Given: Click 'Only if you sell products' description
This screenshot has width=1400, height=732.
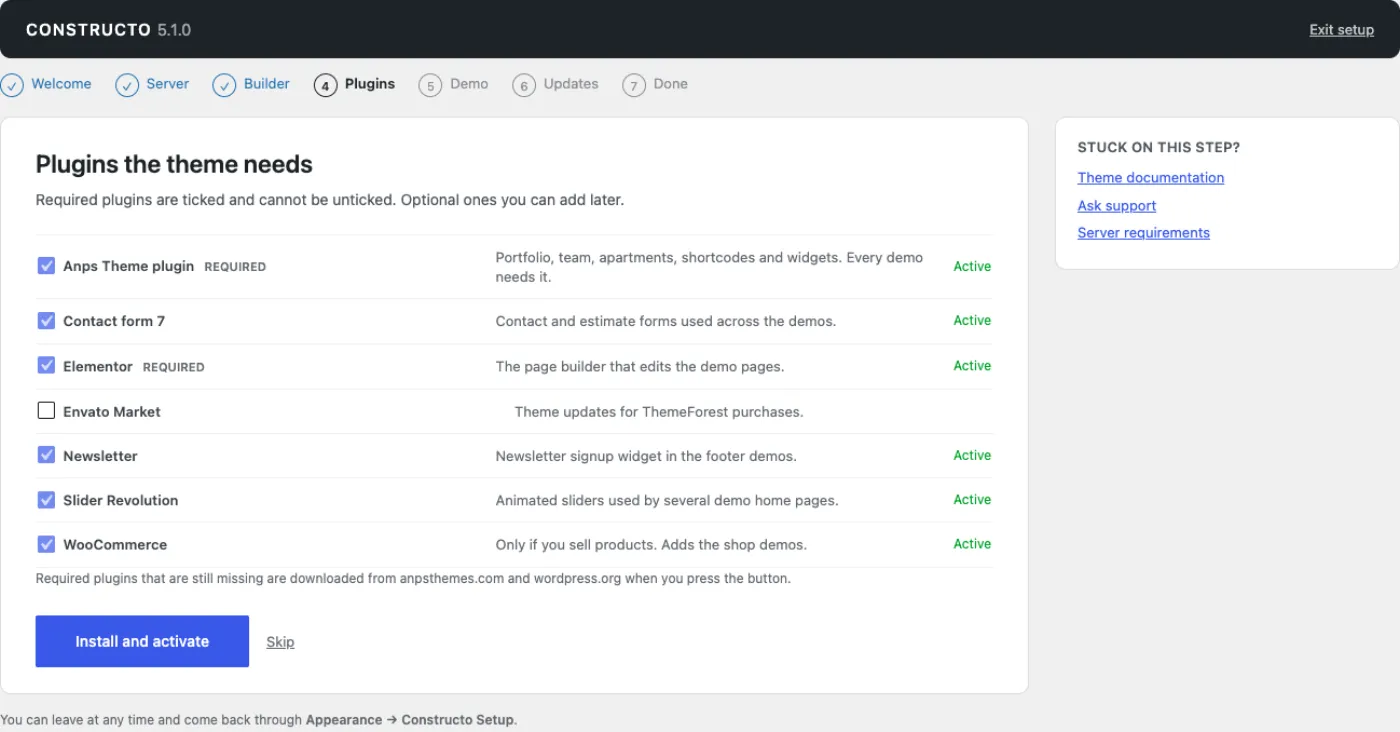Looking at the screenshot, I should (651, 545).
